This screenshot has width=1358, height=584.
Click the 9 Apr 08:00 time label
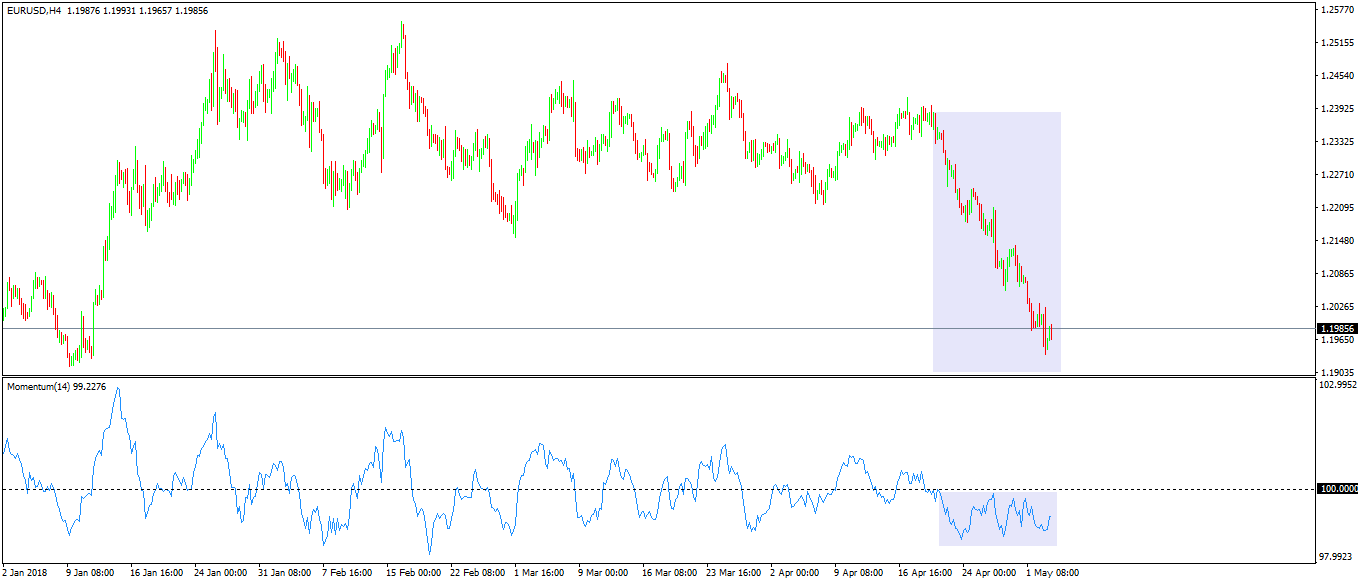860,574
